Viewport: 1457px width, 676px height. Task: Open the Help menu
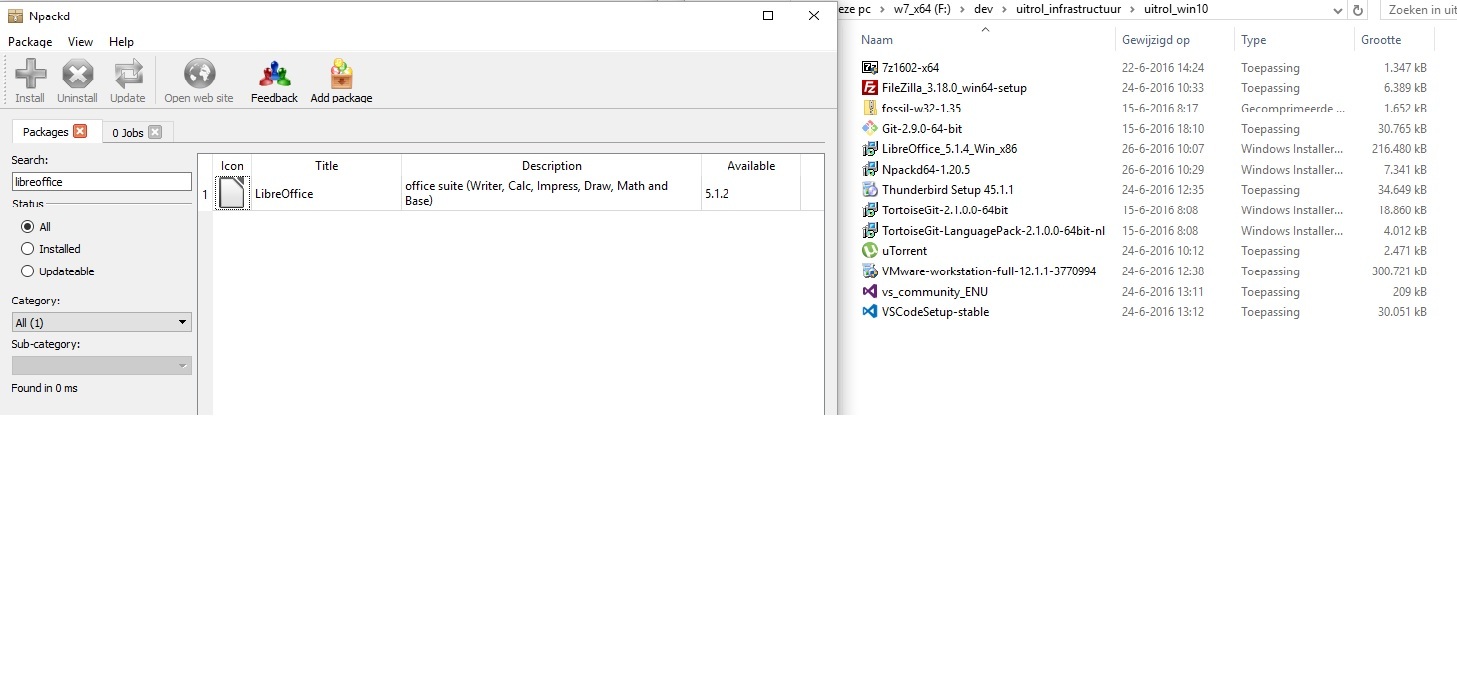coord(121,42)
